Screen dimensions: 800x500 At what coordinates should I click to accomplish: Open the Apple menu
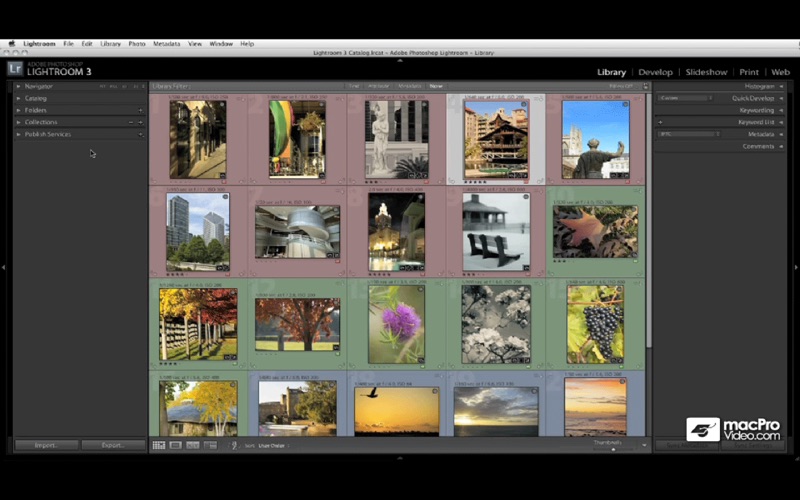point(11,44)
